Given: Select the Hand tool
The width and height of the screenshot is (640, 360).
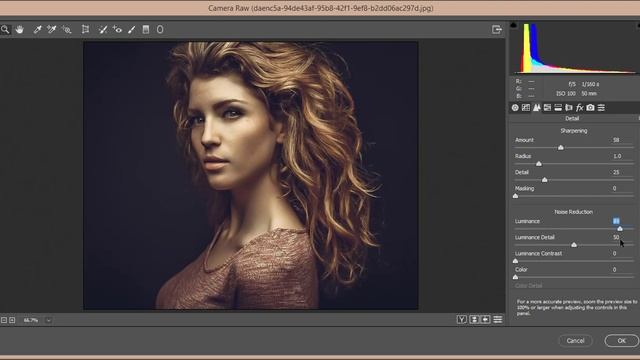Looking at the screenshot, I should point(20,29).
